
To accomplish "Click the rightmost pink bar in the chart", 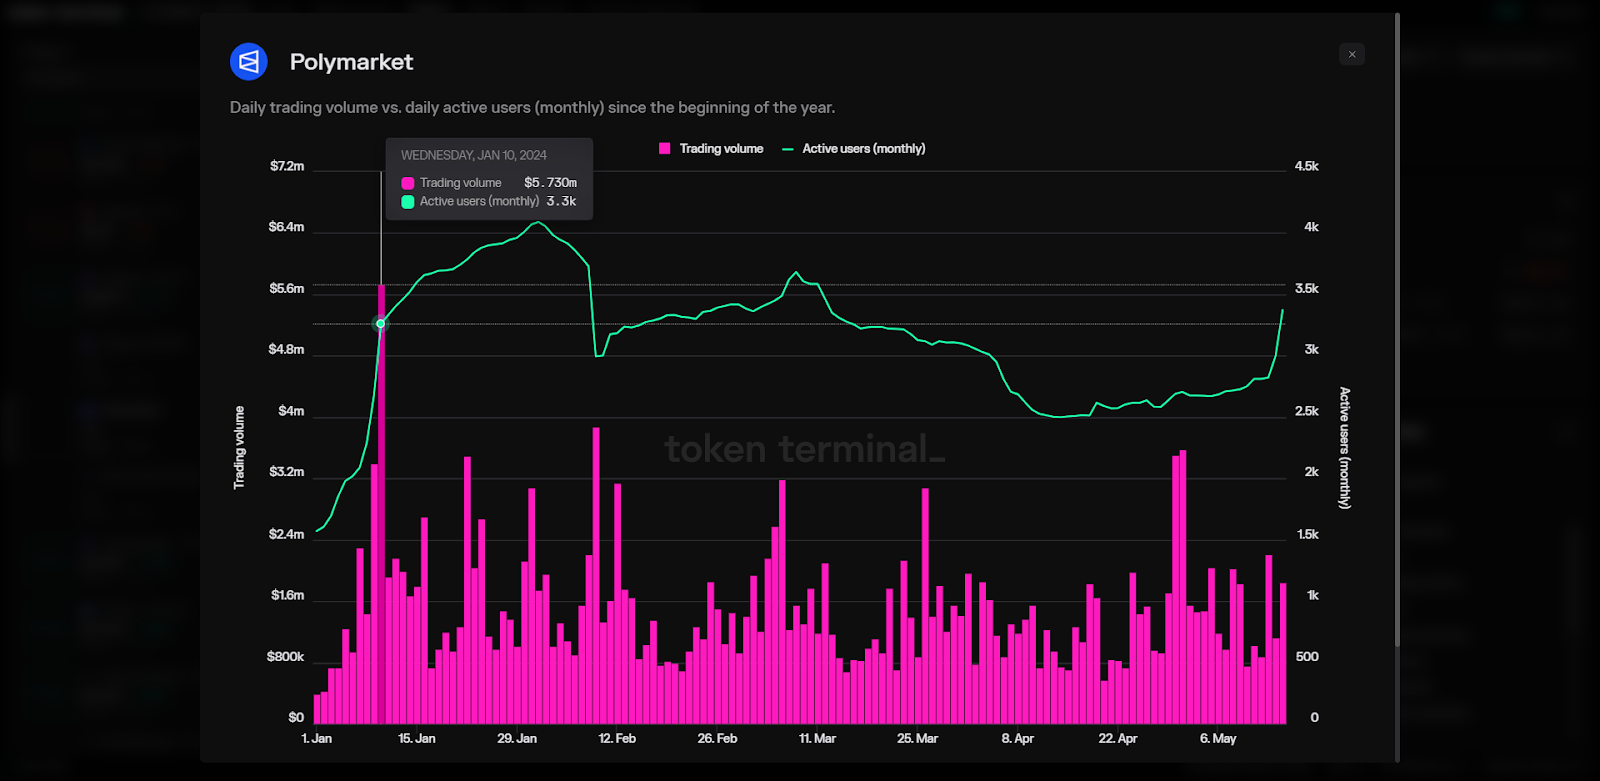I will click(1283, 652).
